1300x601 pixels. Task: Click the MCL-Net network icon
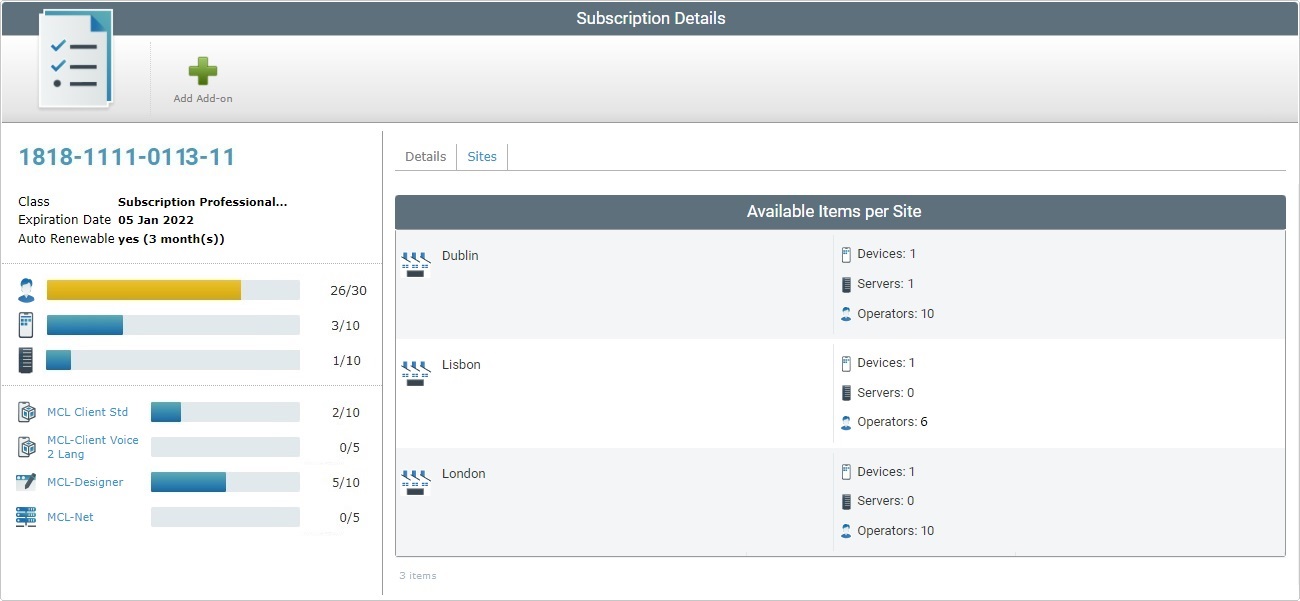click(x=27, y=516)
